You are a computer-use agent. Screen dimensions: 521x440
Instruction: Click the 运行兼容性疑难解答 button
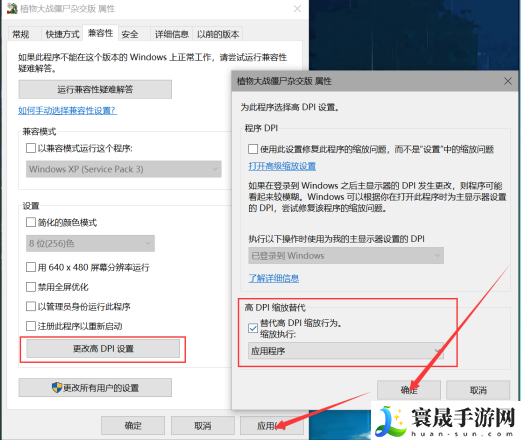95,89
